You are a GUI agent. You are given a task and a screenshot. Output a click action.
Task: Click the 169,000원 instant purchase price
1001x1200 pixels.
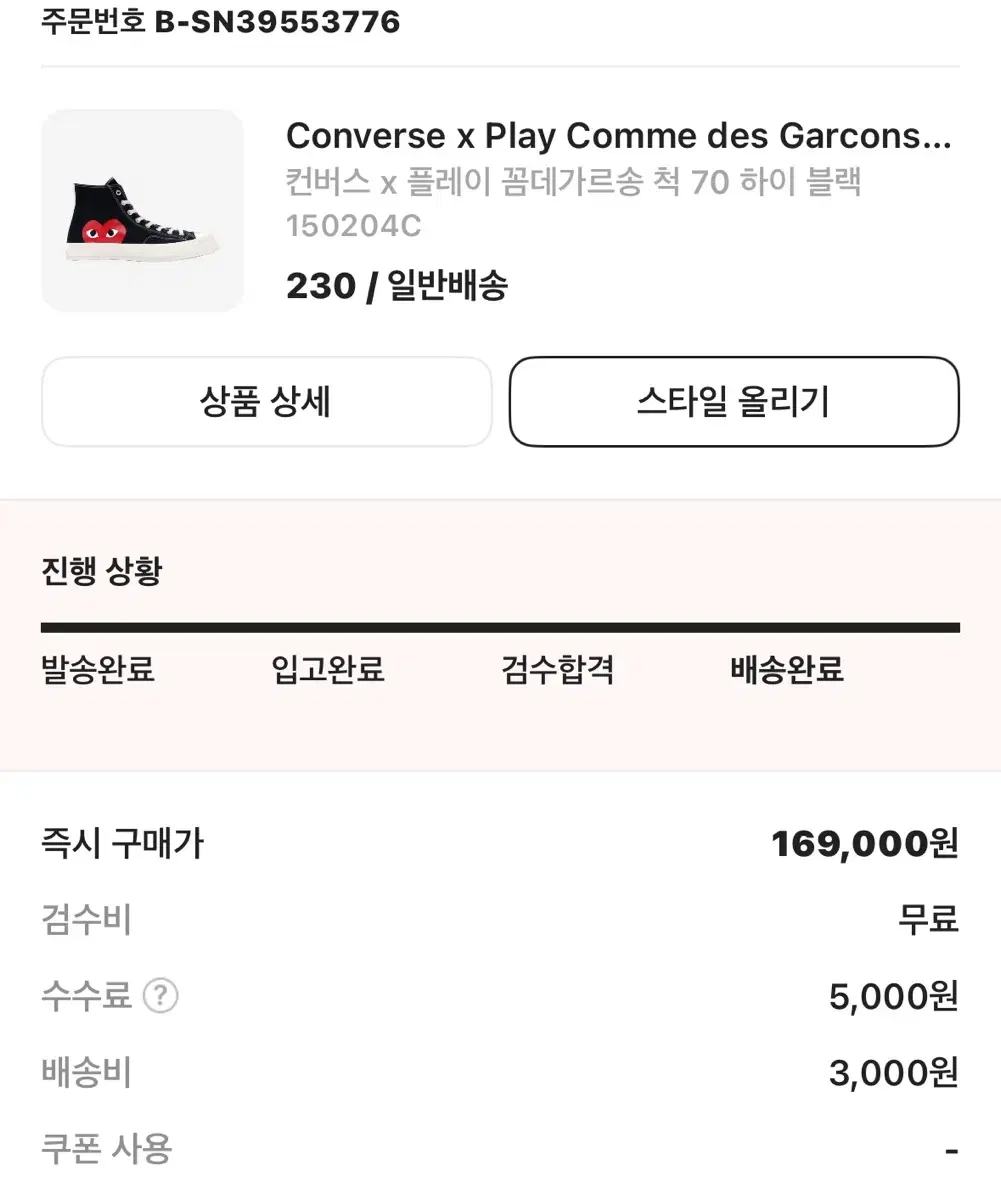coord(864,844)
